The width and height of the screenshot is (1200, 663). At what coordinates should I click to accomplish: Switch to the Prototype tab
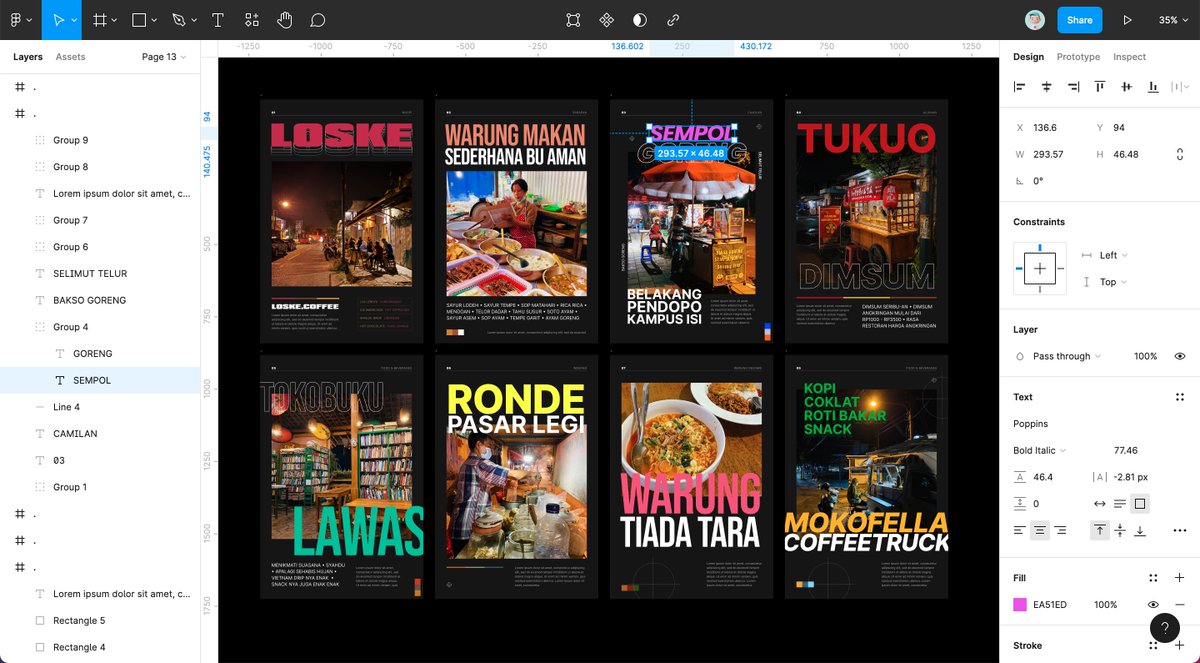pyautogui.click(x=1078, y=57)
